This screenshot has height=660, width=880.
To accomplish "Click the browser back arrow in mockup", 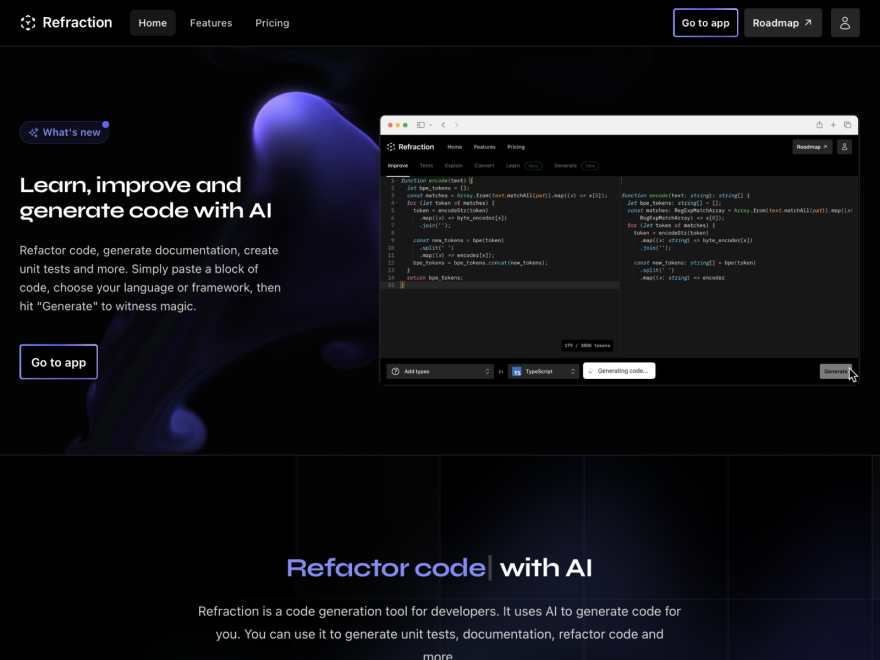I will pos(443,125).
